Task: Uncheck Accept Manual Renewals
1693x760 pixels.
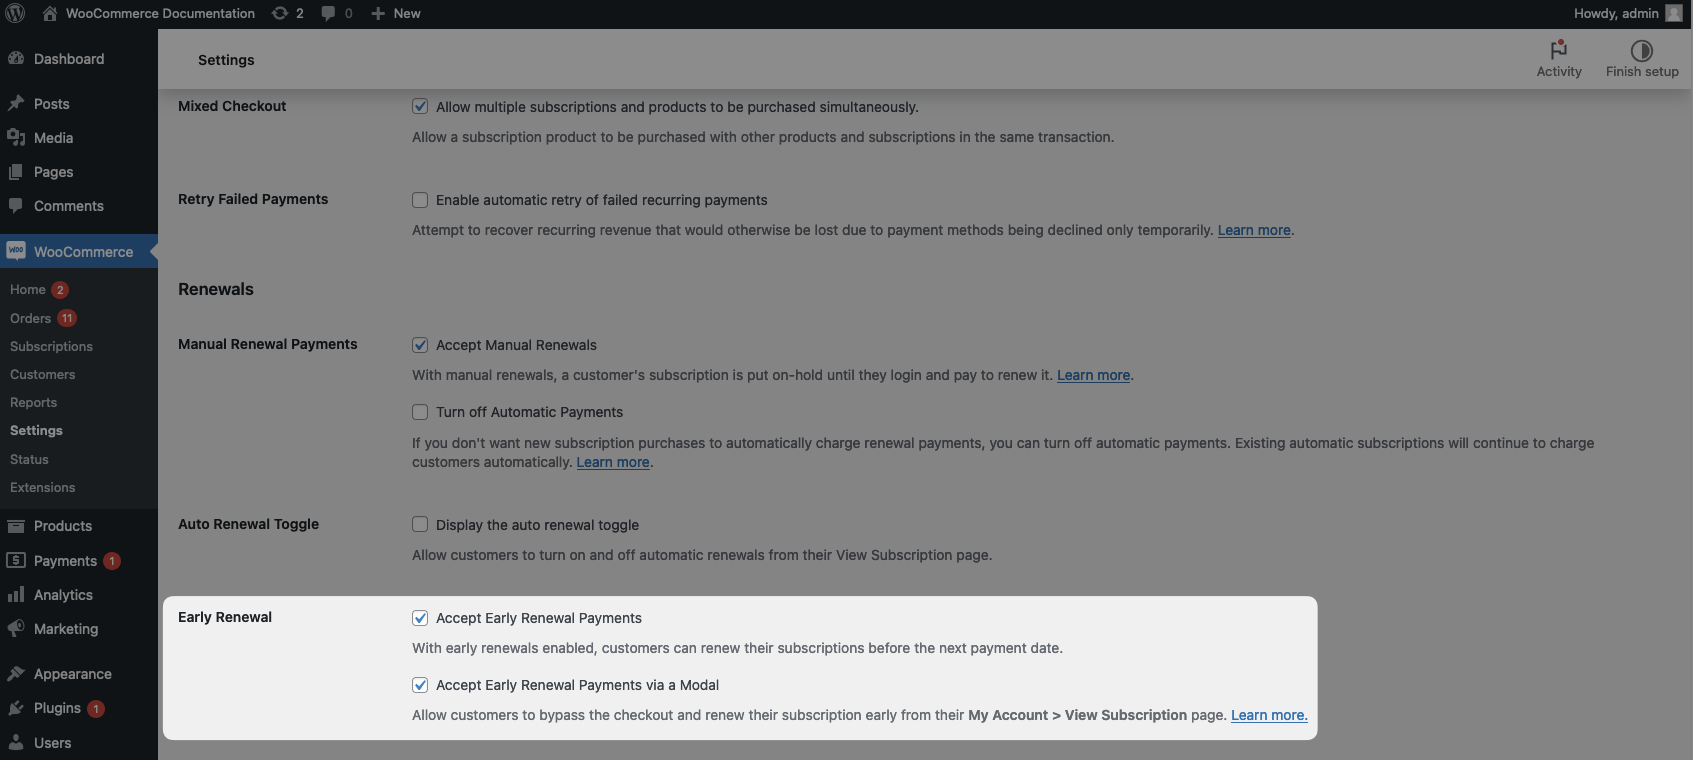Action: click(419, 344)
